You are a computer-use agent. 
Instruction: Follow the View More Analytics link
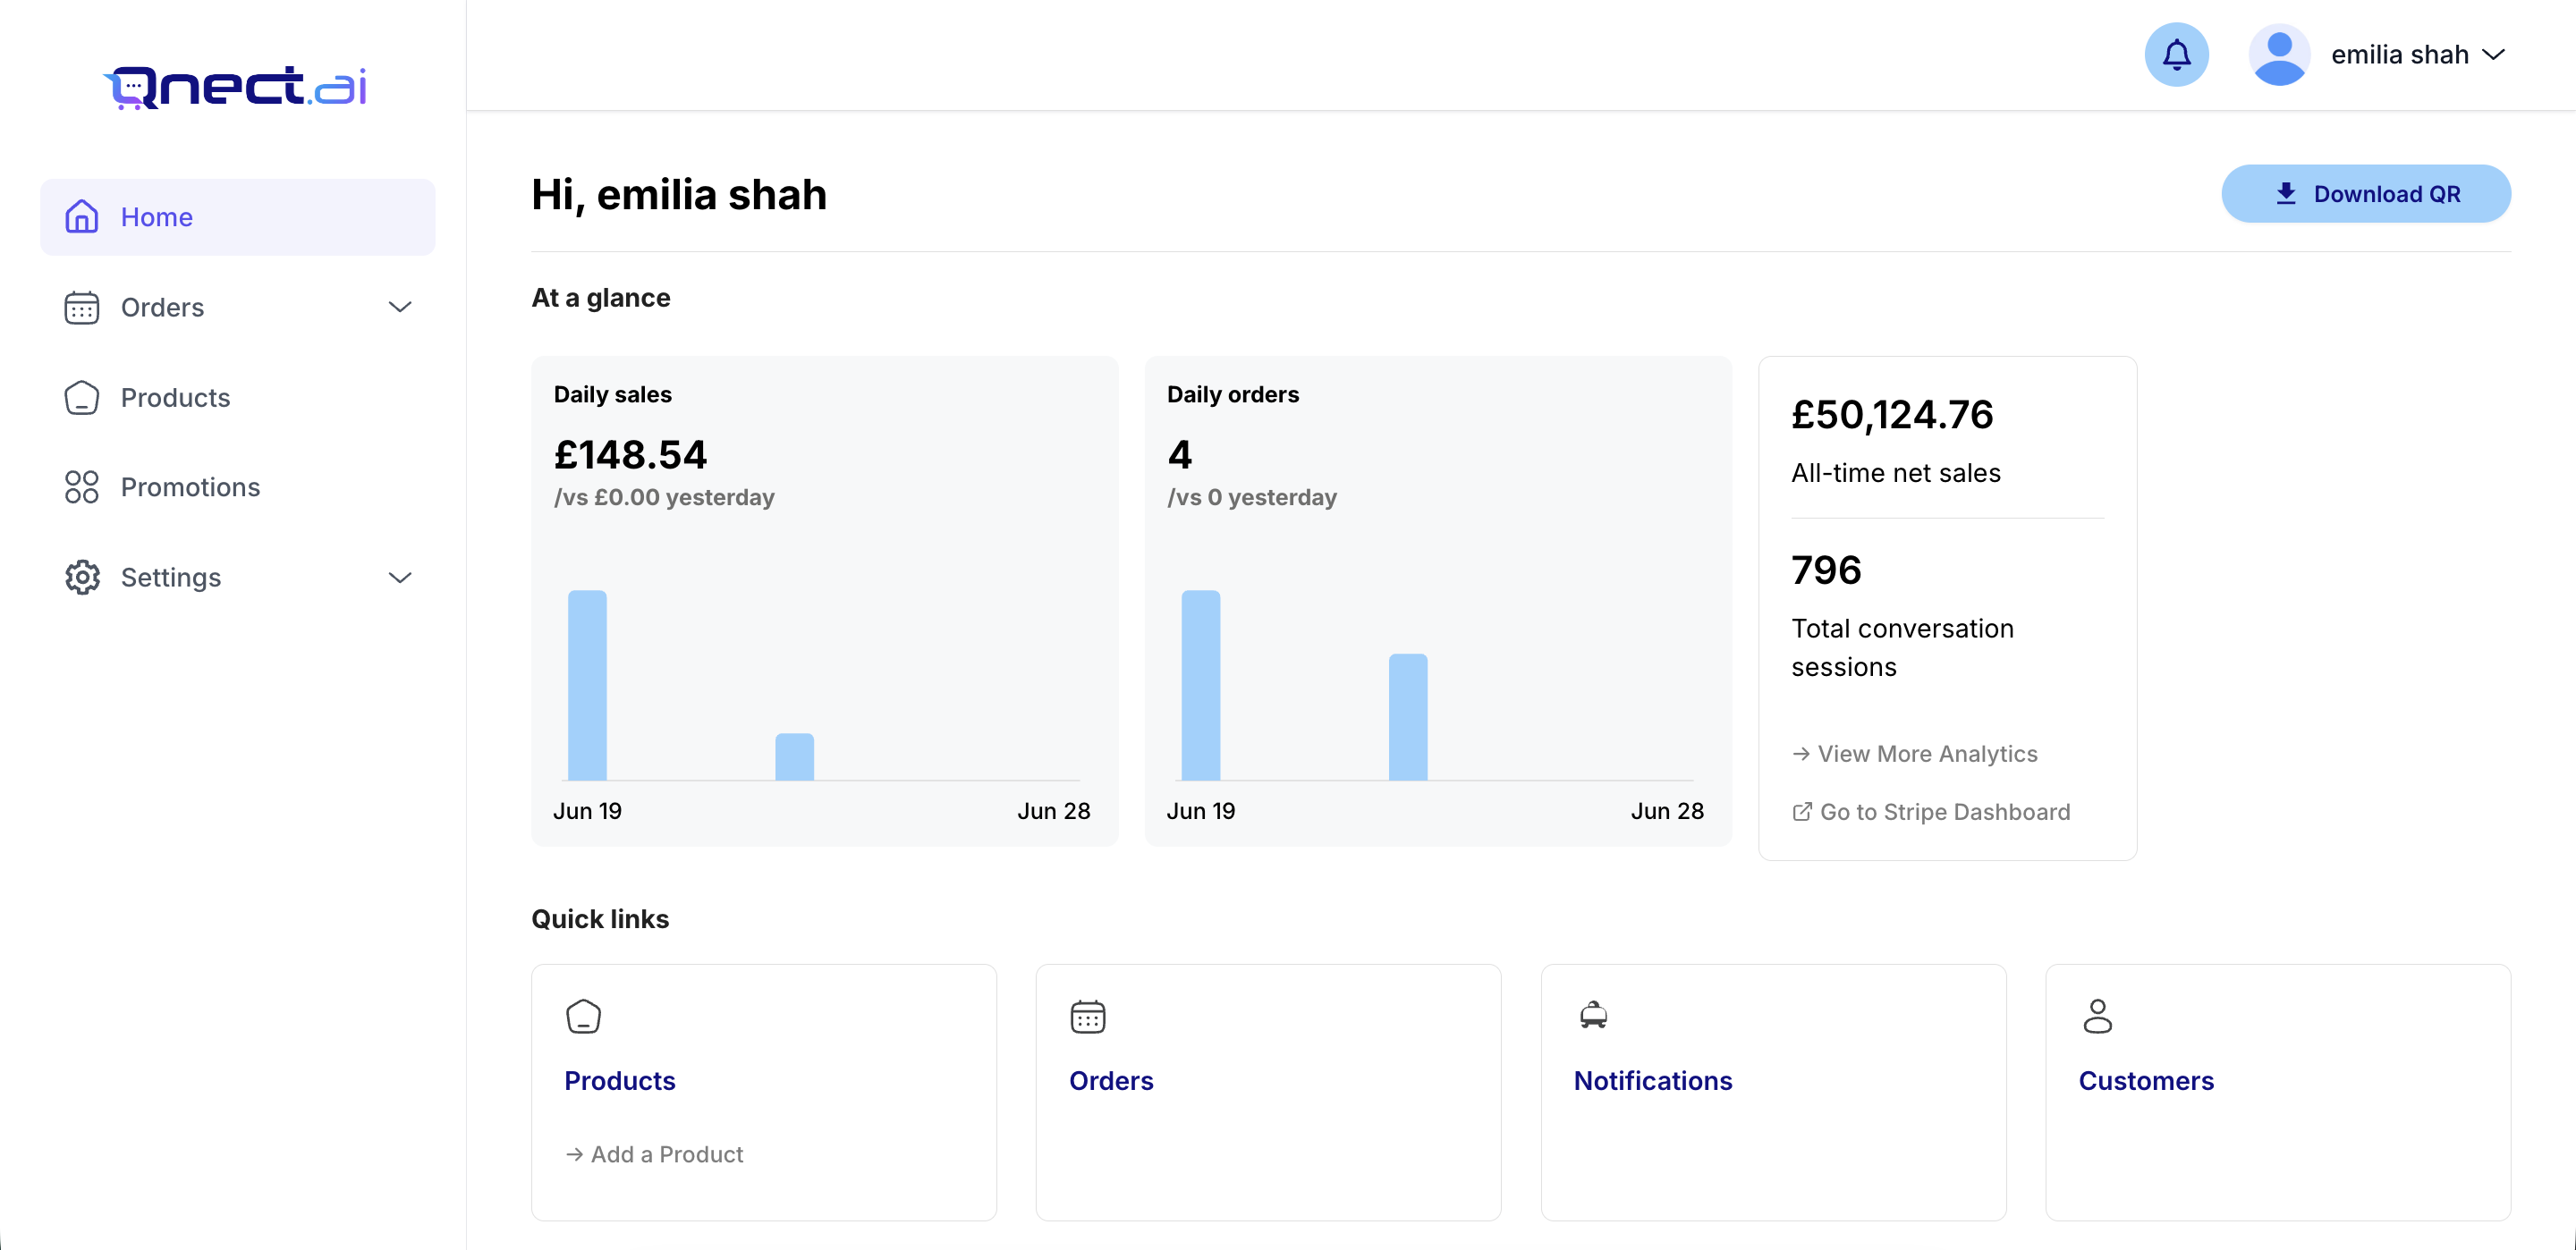1927,754
